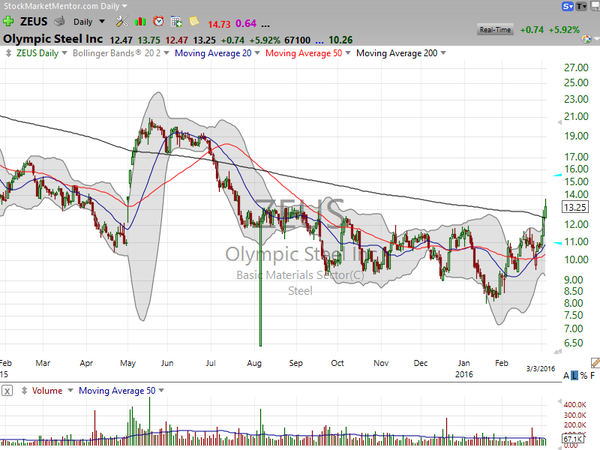Click the 27.00 price axis label
The image size is (600, 450).
[x=576, y=68]
